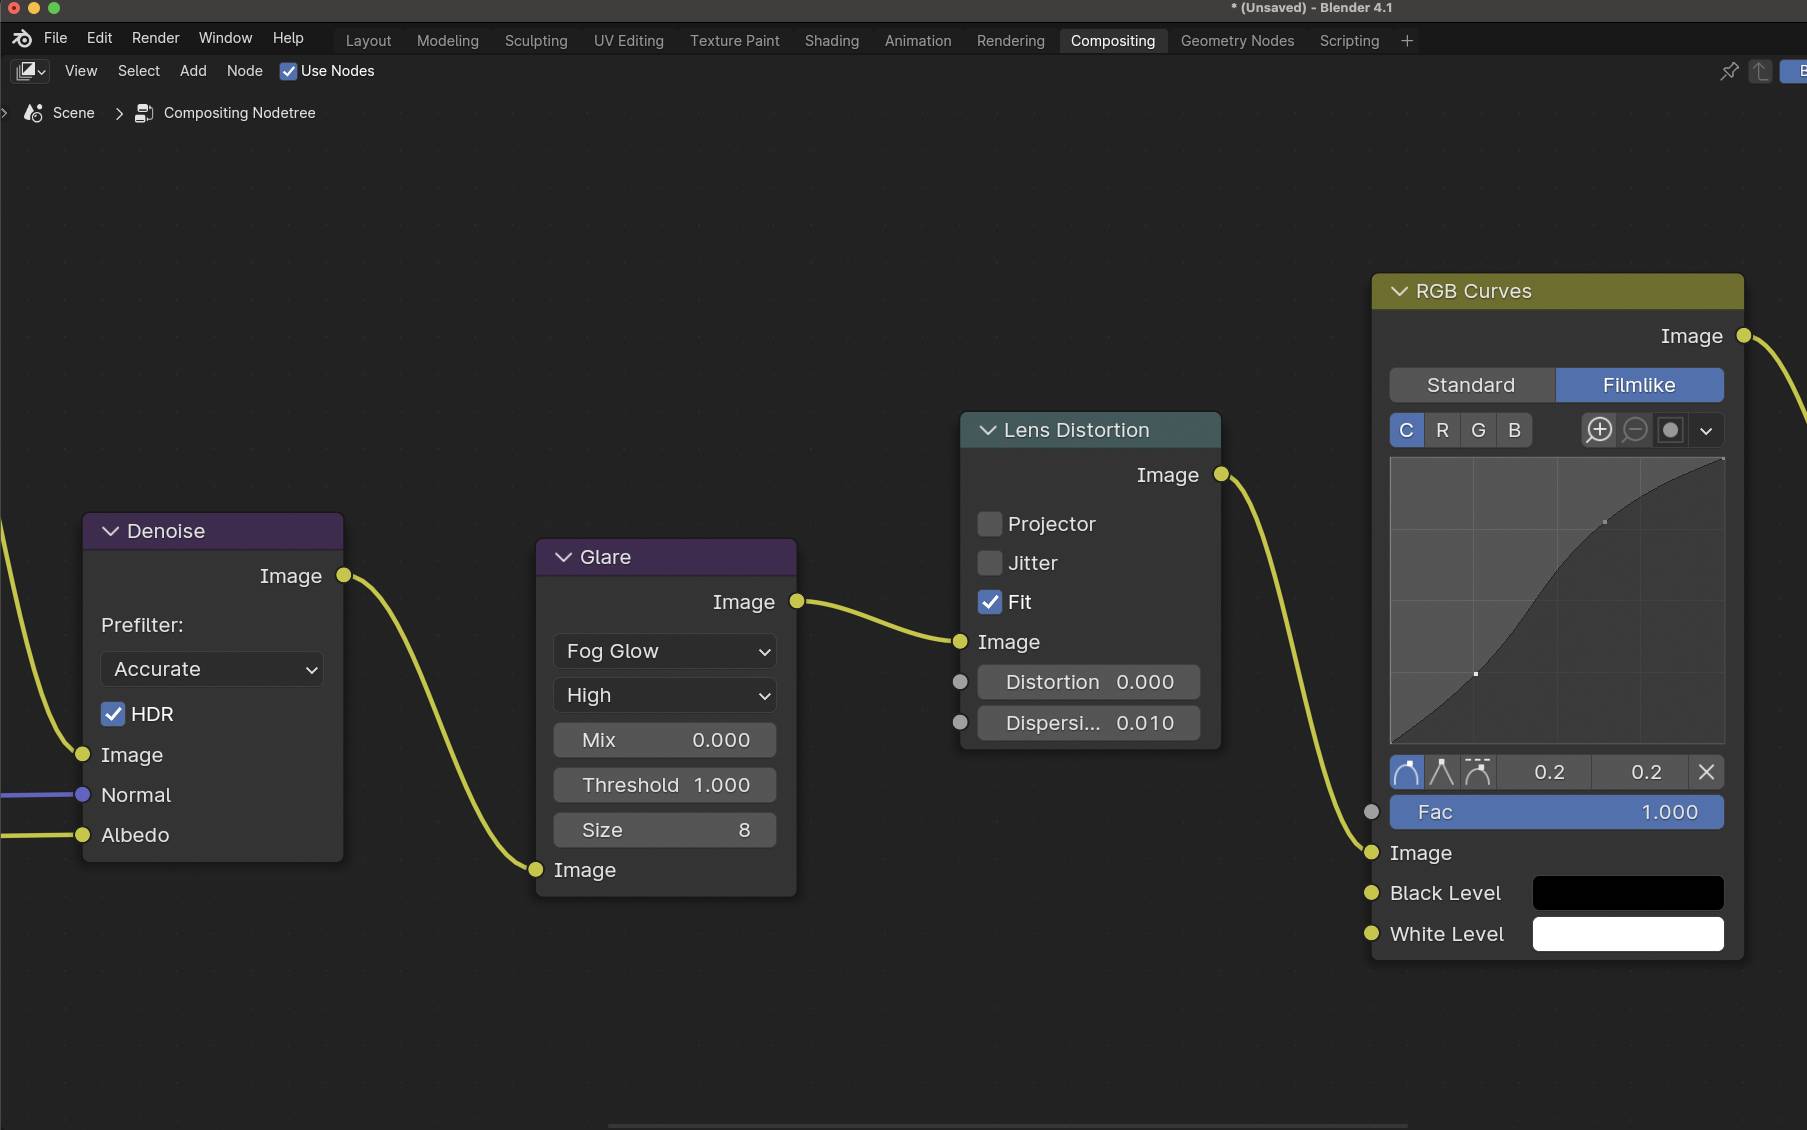Screen dimensions: 1807x1130
Task: Click Glare Image output socket
Action: pyautogui.click(x=797, y=601)
